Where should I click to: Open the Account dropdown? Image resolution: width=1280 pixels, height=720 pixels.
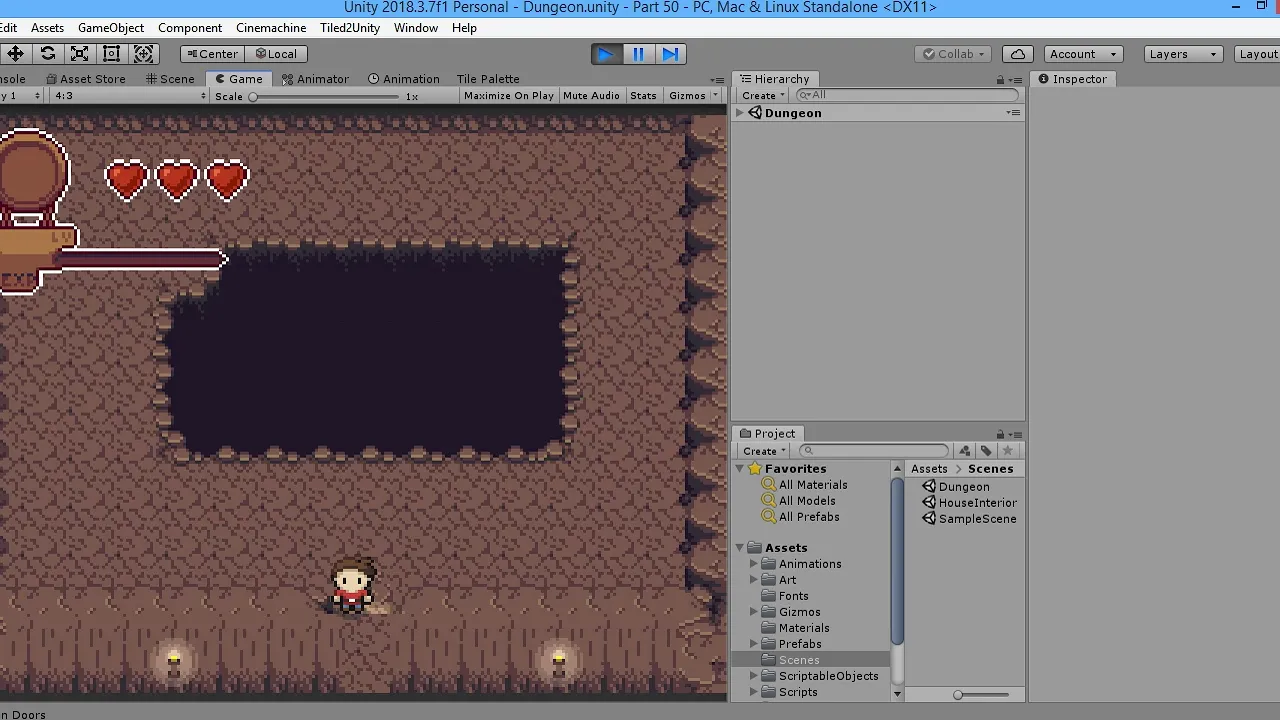click(1083, 54)
